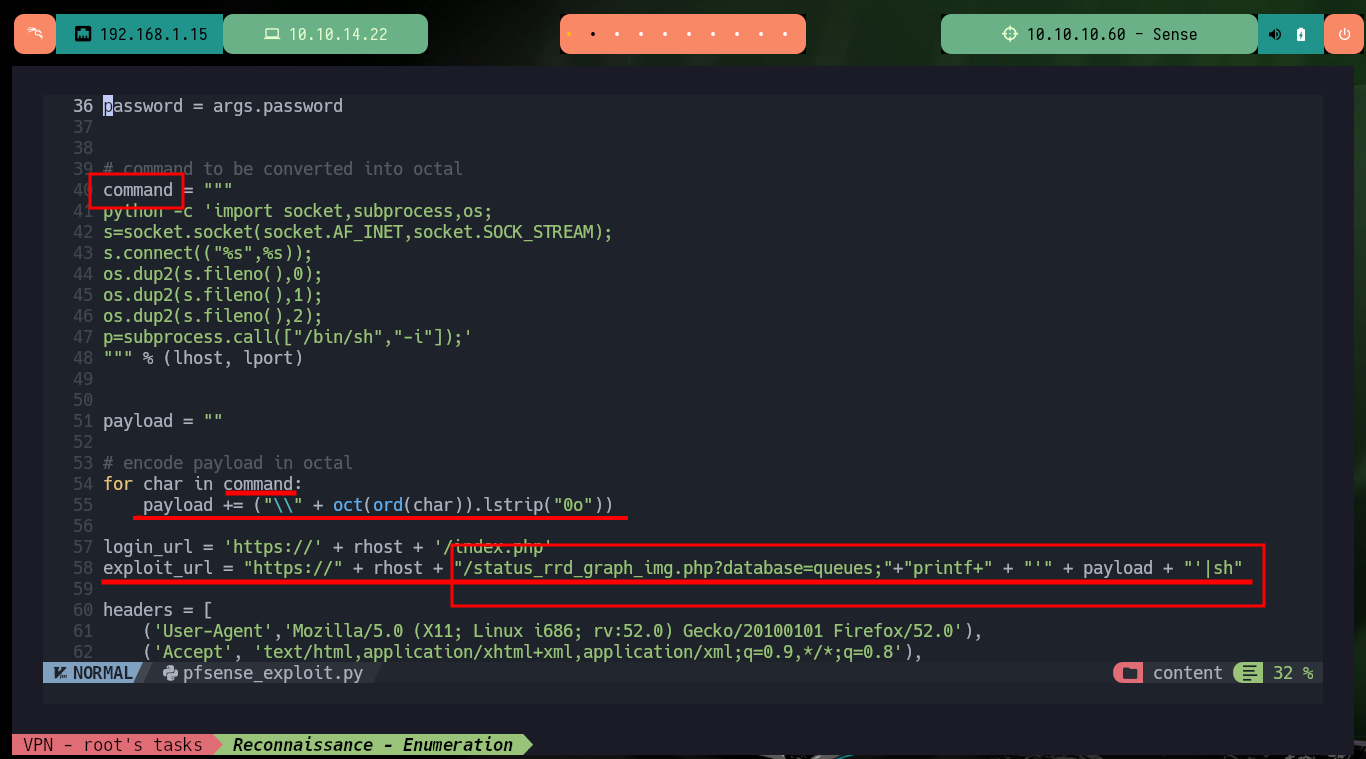Click the 10.10.14.22 VPN address label
The height and width of the screenshot is (759, 1366).
coord(338,34)
